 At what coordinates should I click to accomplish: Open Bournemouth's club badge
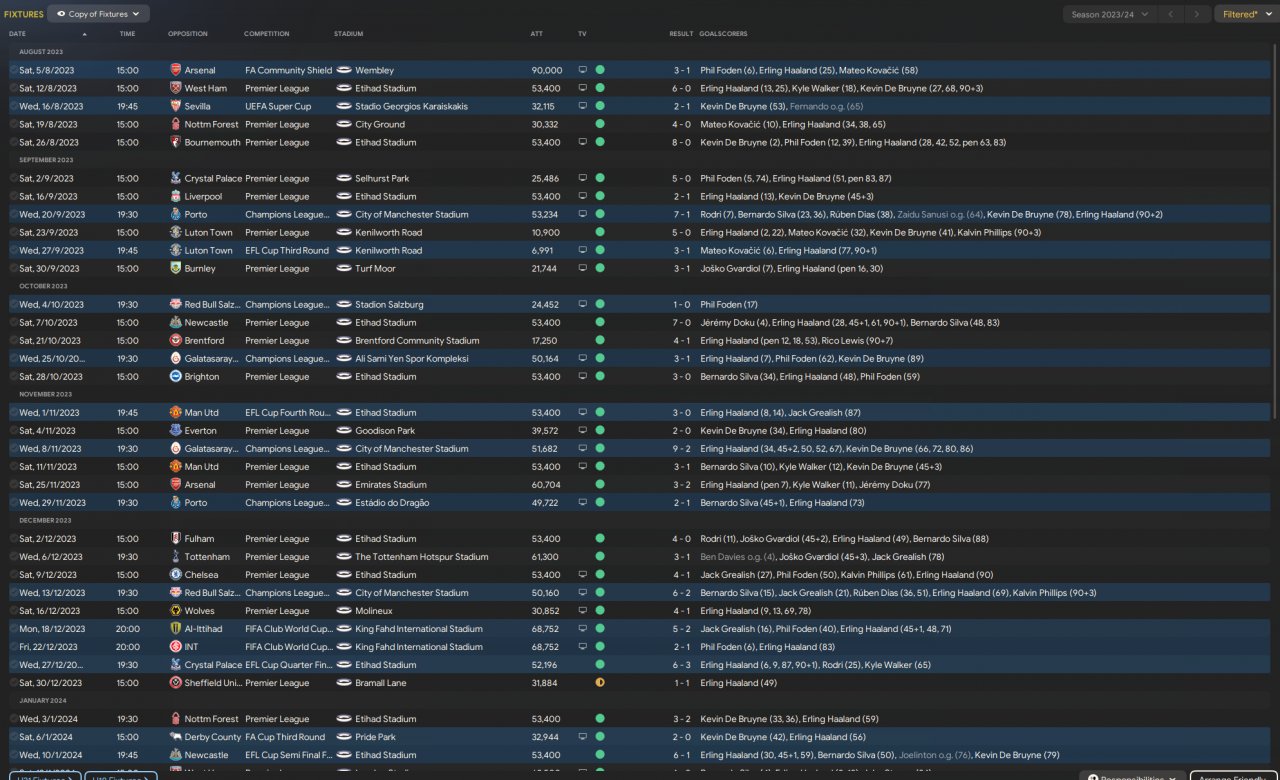(x=176, y=143)
